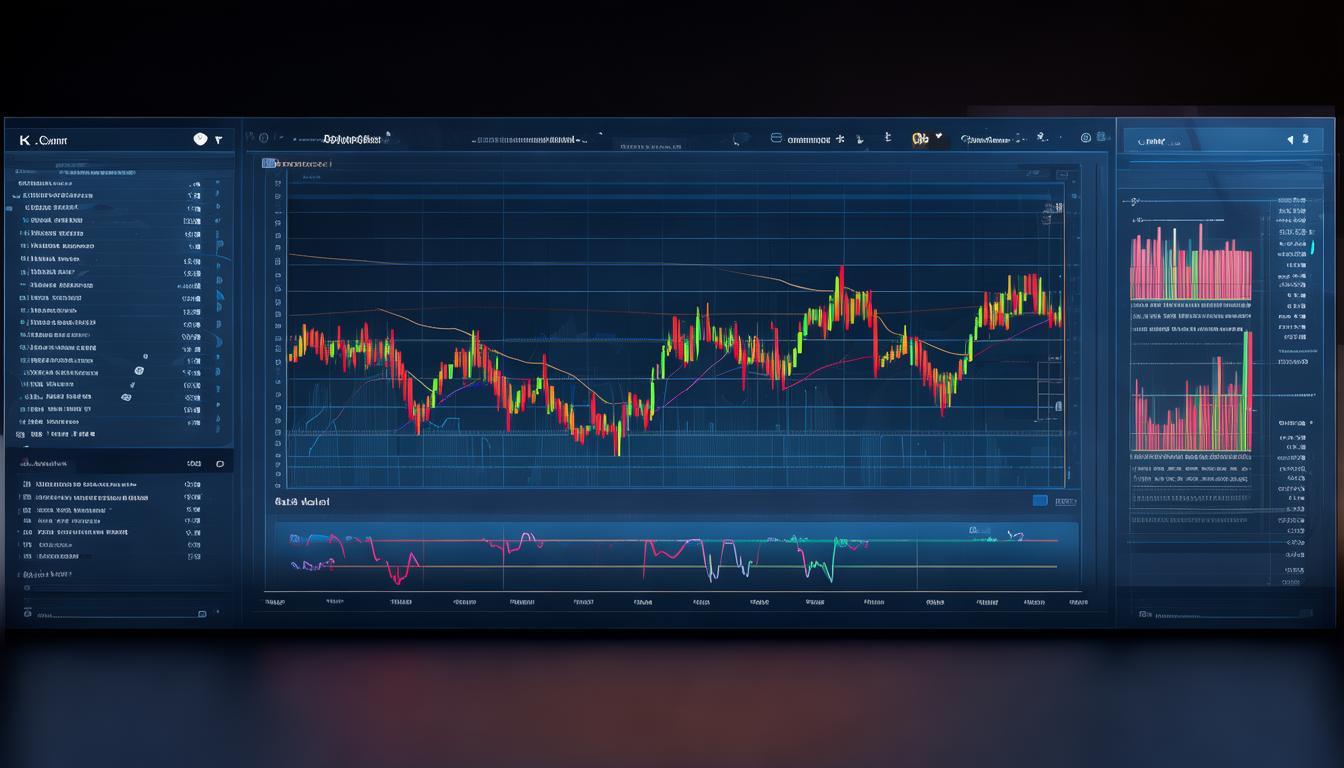Viewport: 1344px width, 768px height.
Task: Click the square icon at toolbar's far right
Action: pos(1102,138)
